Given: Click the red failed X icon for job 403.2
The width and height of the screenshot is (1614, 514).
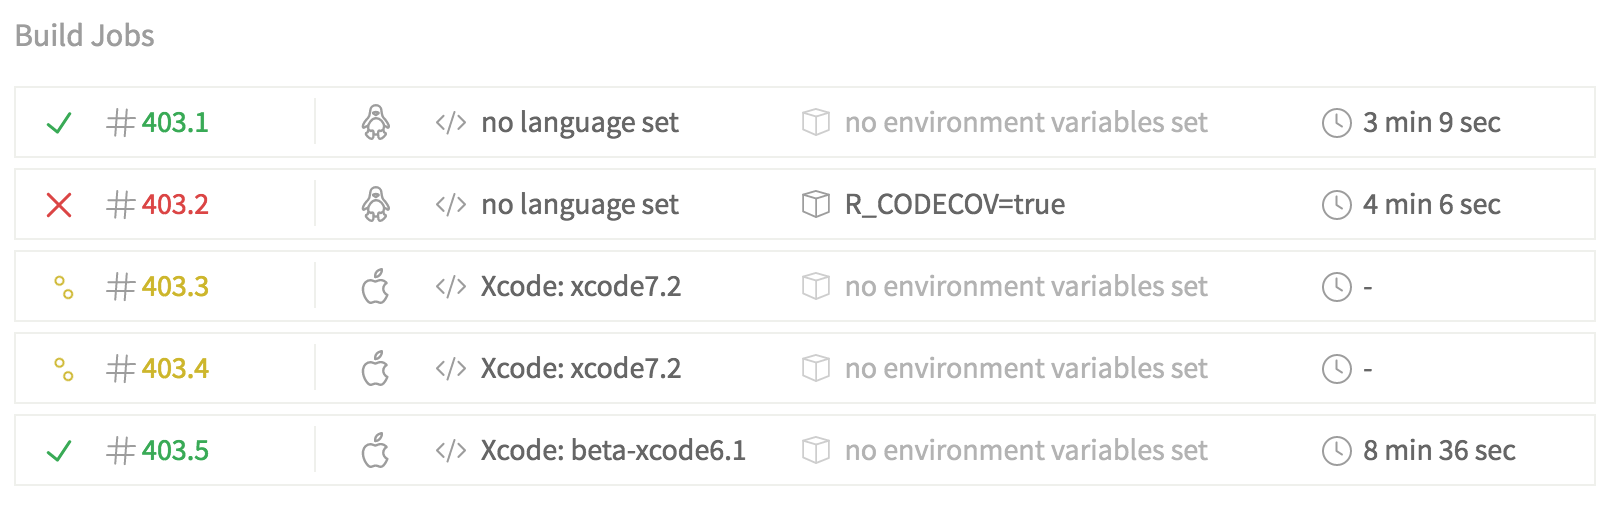Looking at the screenshot, I should coord(59,205).
